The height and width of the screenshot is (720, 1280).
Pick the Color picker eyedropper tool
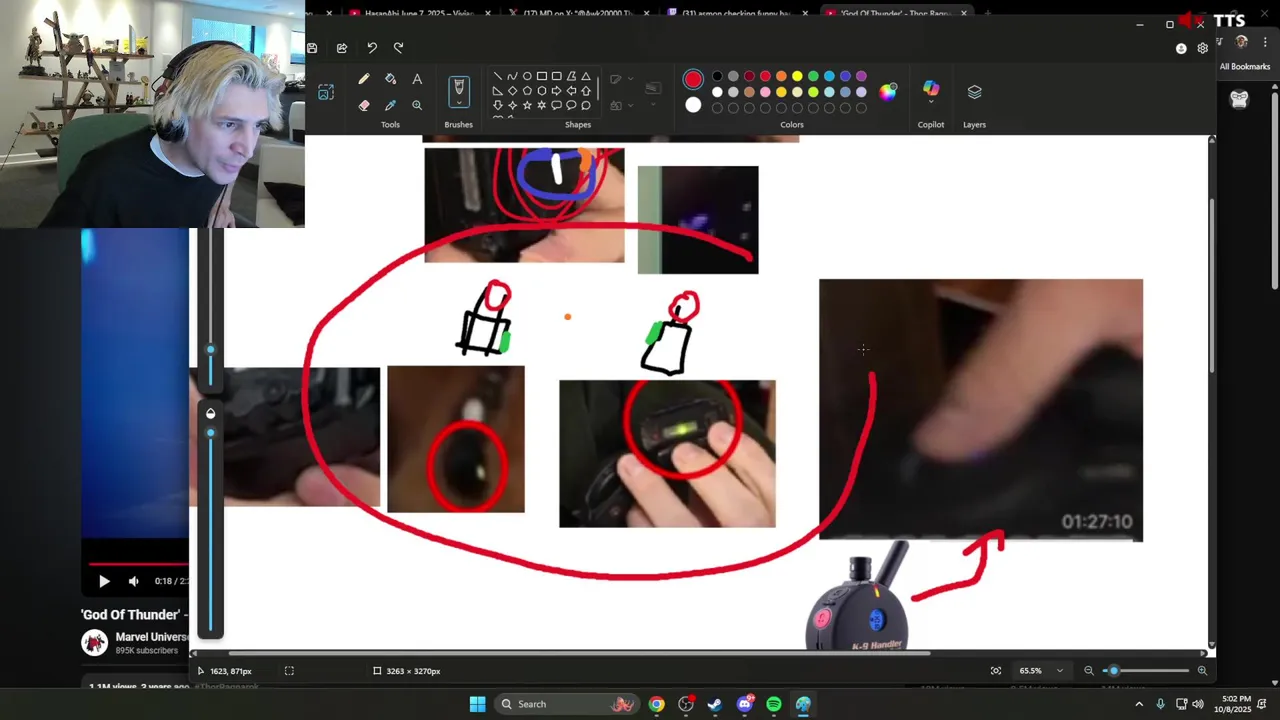[x=390, y=105]
